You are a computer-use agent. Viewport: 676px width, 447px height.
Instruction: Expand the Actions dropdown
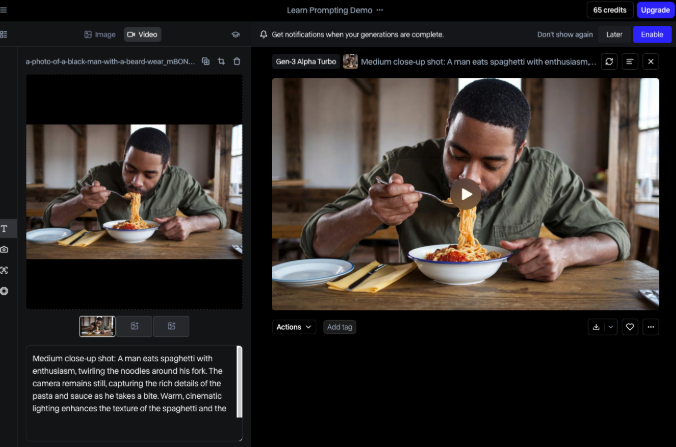point(294,327)
